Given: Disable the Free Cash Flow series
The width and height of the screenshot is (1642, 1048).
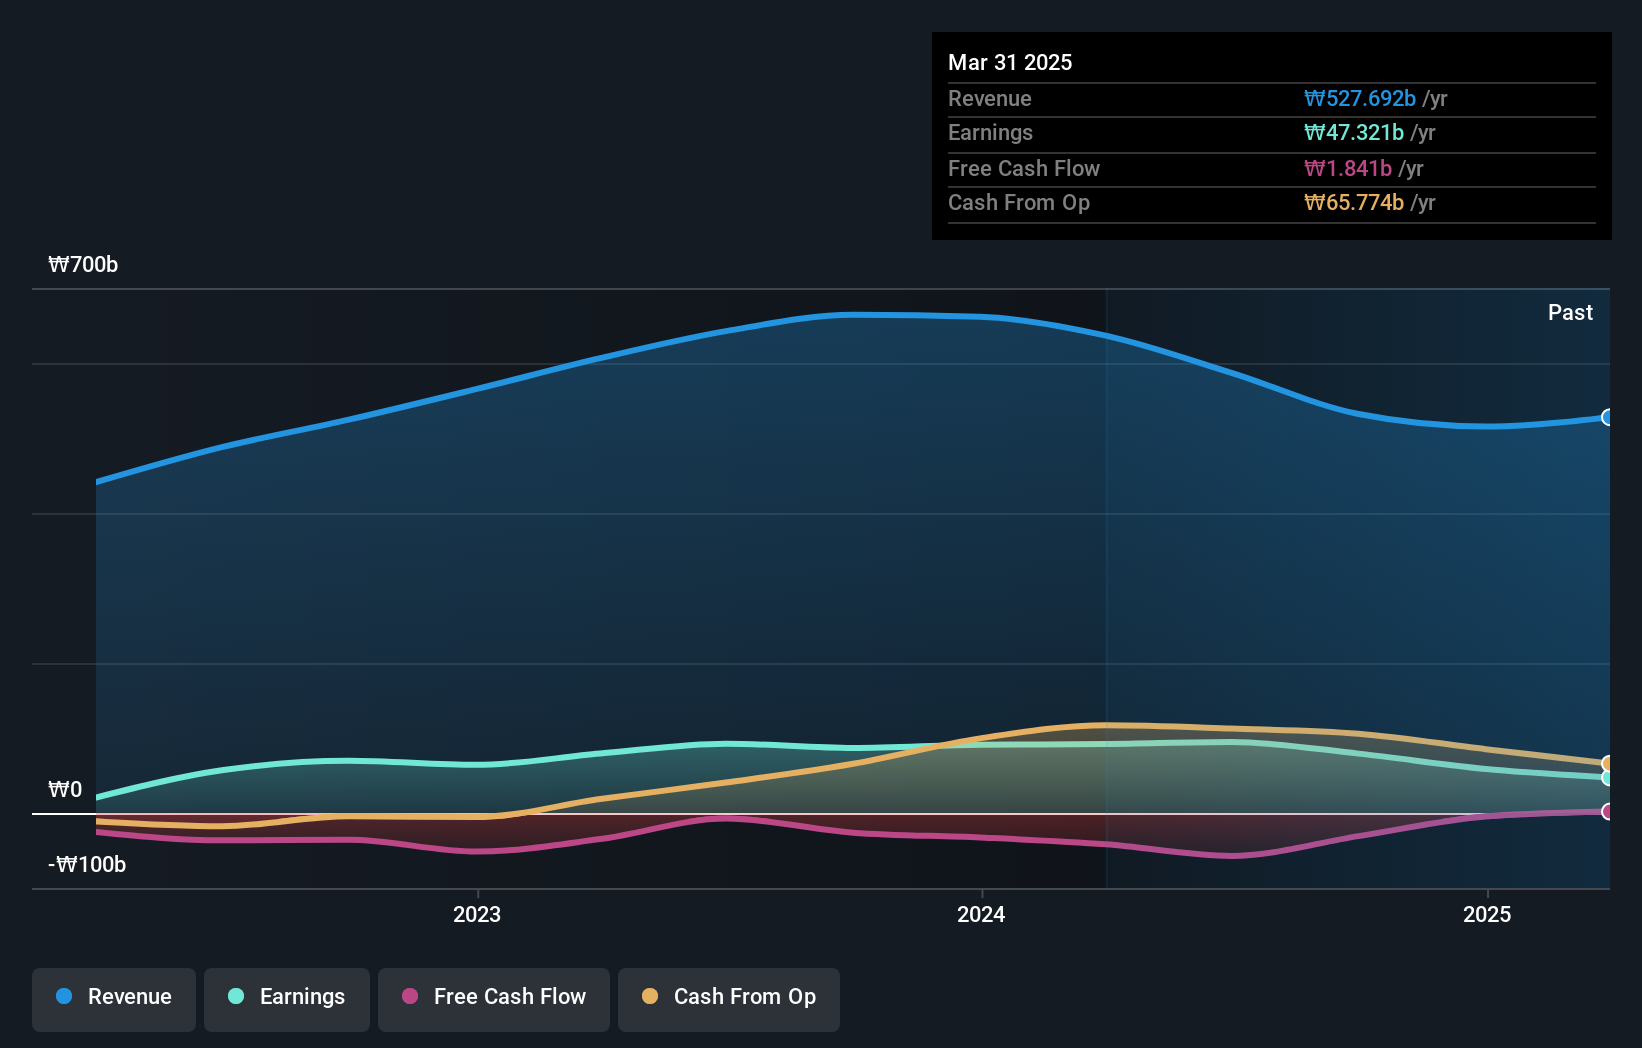Looking at the screenshot, I should 493,997.
